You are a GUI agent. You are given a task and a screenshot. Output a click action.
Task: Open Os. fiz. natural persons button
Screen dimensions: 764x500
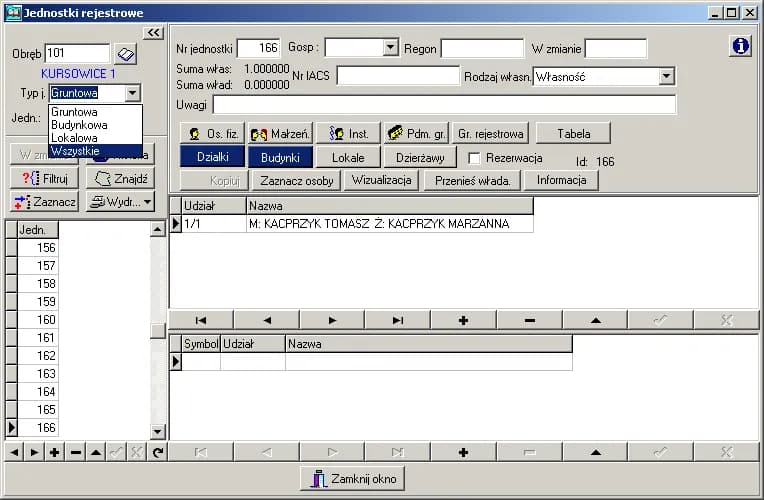pos(212,133)
